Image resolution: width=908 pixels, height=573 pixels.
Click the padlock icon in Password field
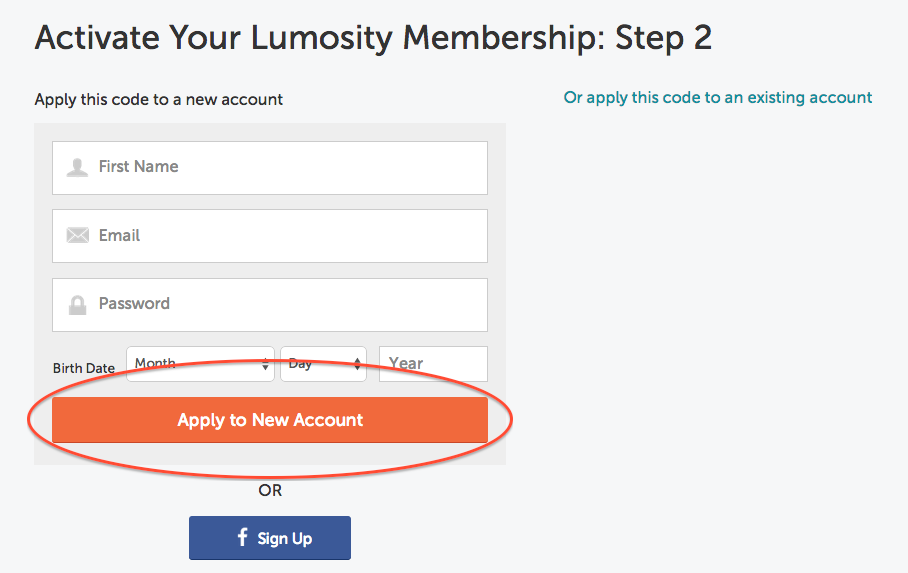(x=77, y=304)
